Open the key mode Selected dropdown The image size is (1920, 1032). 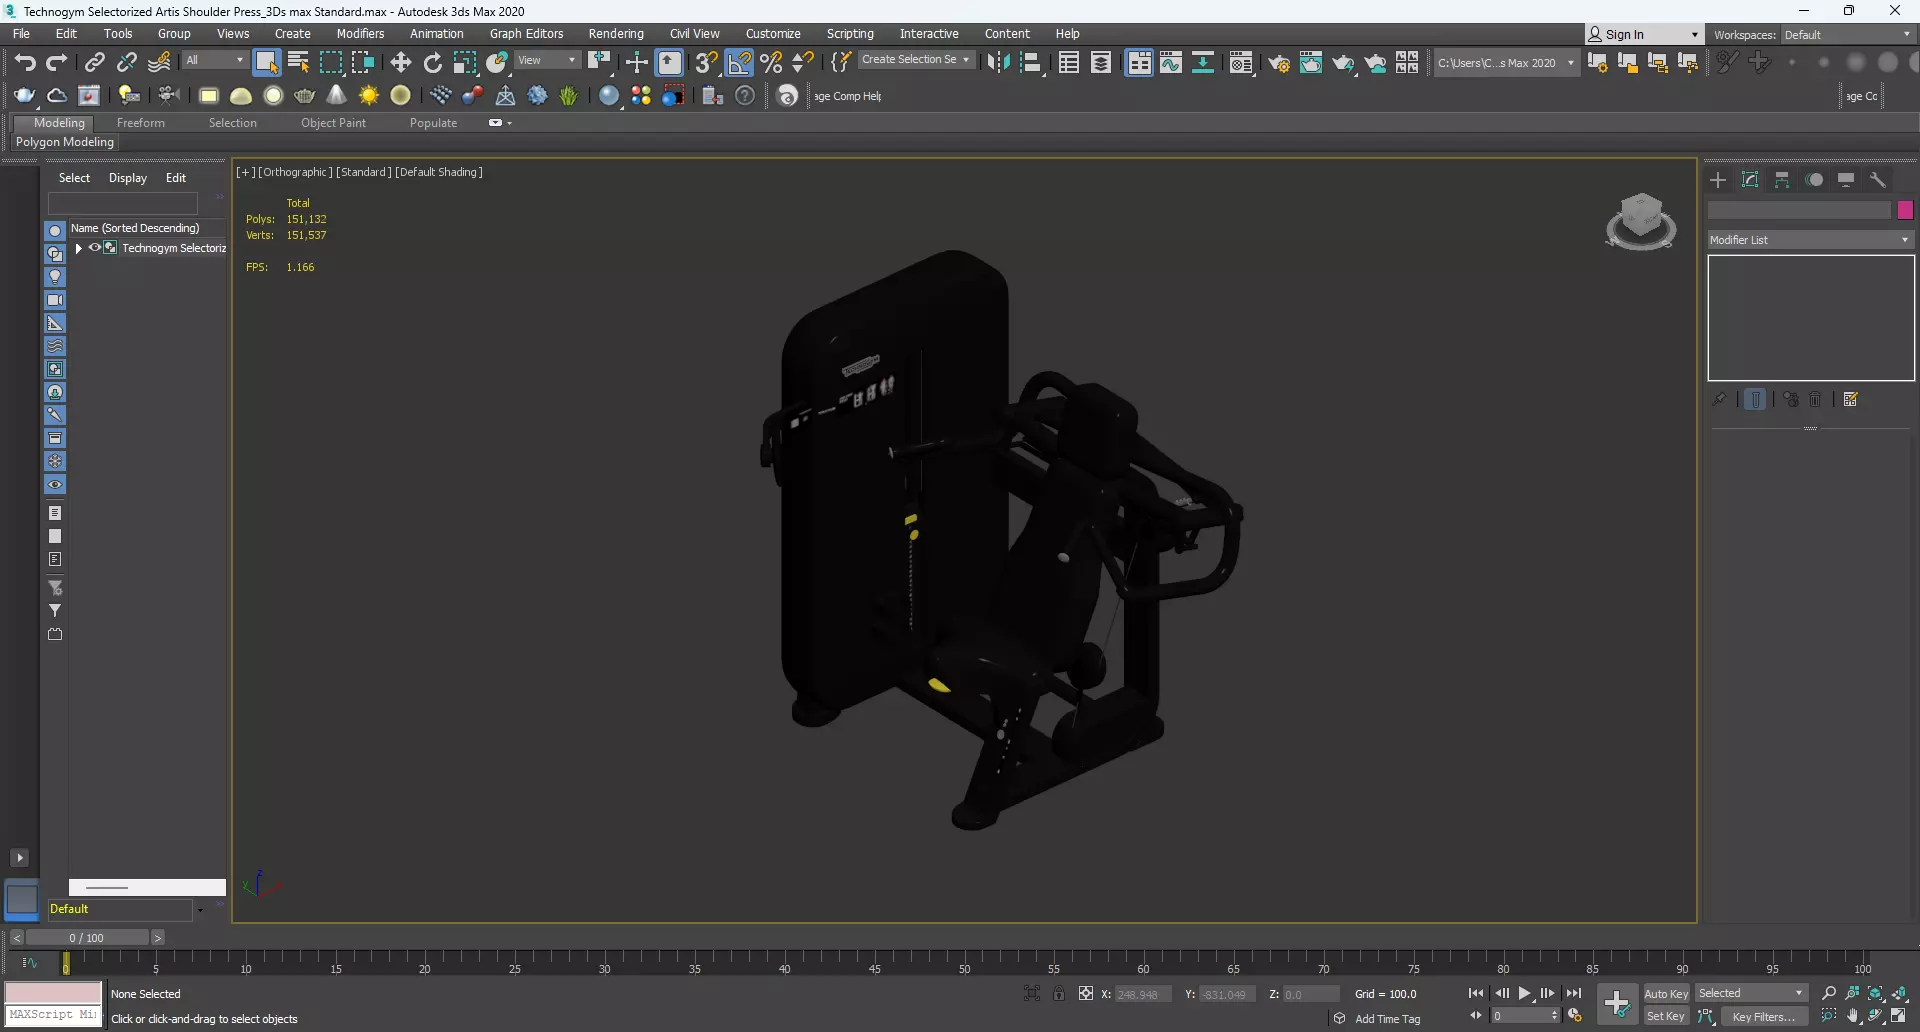tap(1751, 993)
